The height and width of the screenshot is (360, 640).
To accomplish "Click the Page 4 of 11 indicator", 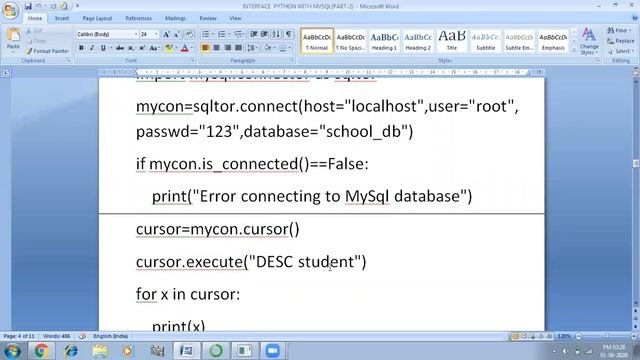I will pyautogui.click(x=19, y=336).
